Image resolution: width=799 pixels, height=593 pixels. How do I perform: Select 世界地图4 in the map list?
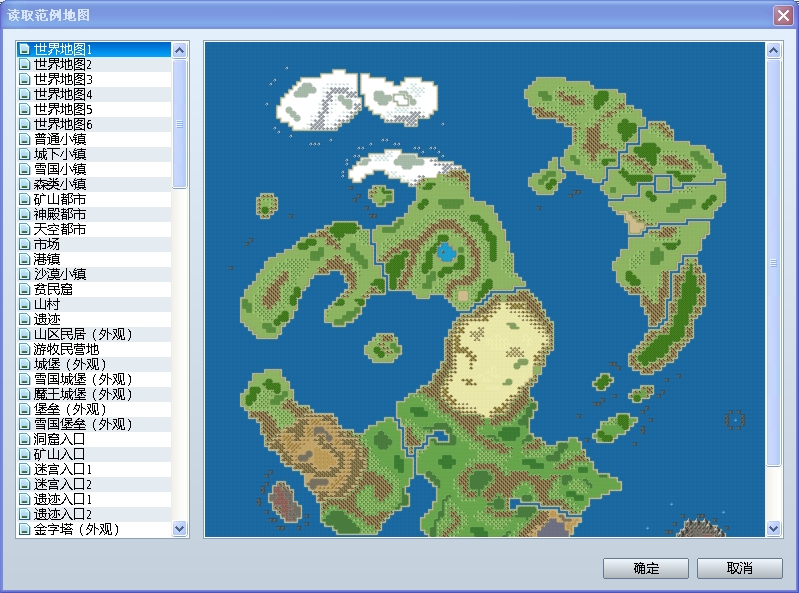pyautogui.click(x=94, y=94)
